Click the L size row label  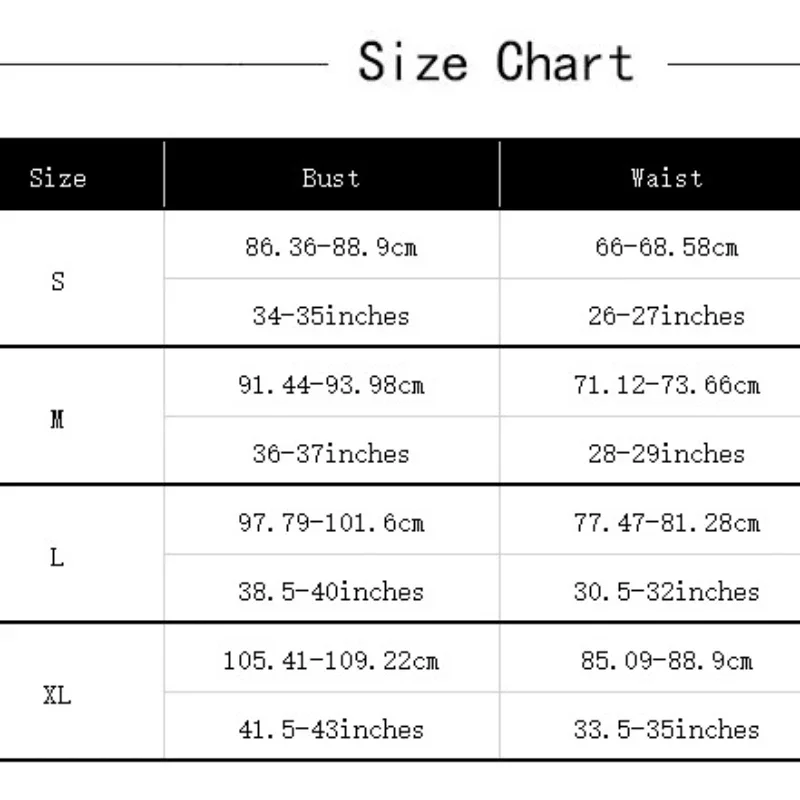(x=57, y=557)
